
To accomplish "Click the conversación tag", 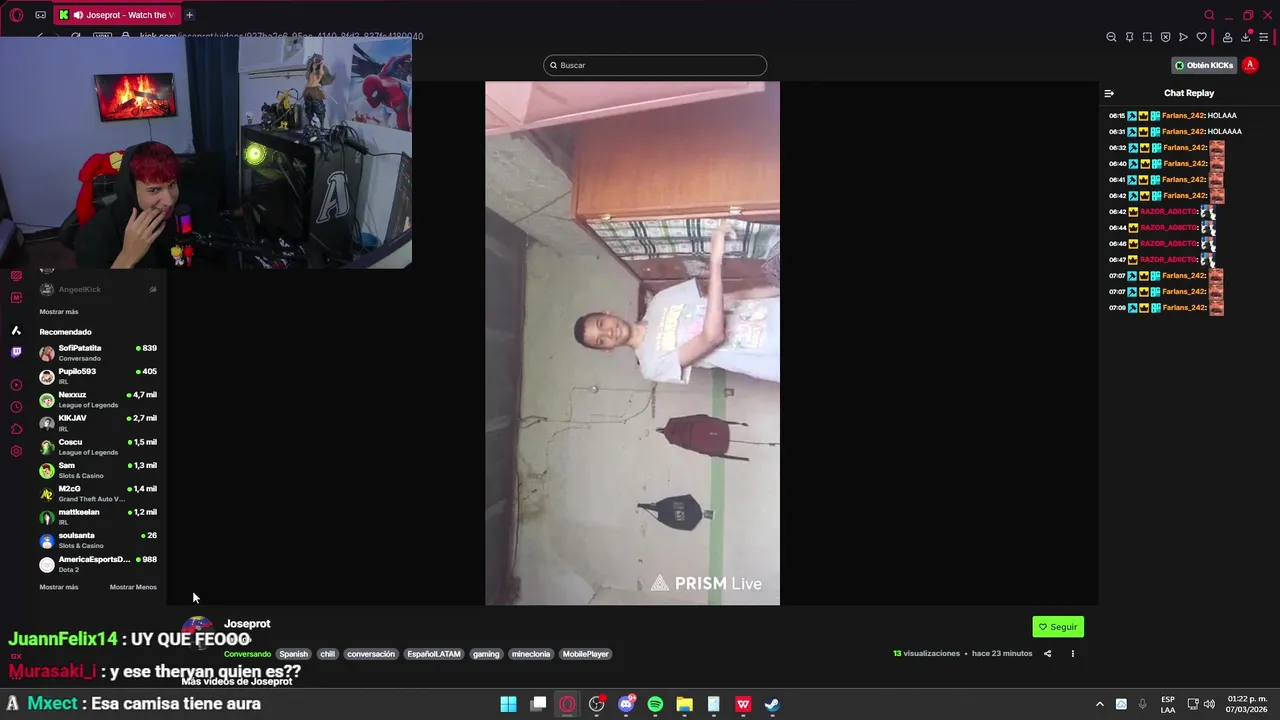I will (371, 654).
